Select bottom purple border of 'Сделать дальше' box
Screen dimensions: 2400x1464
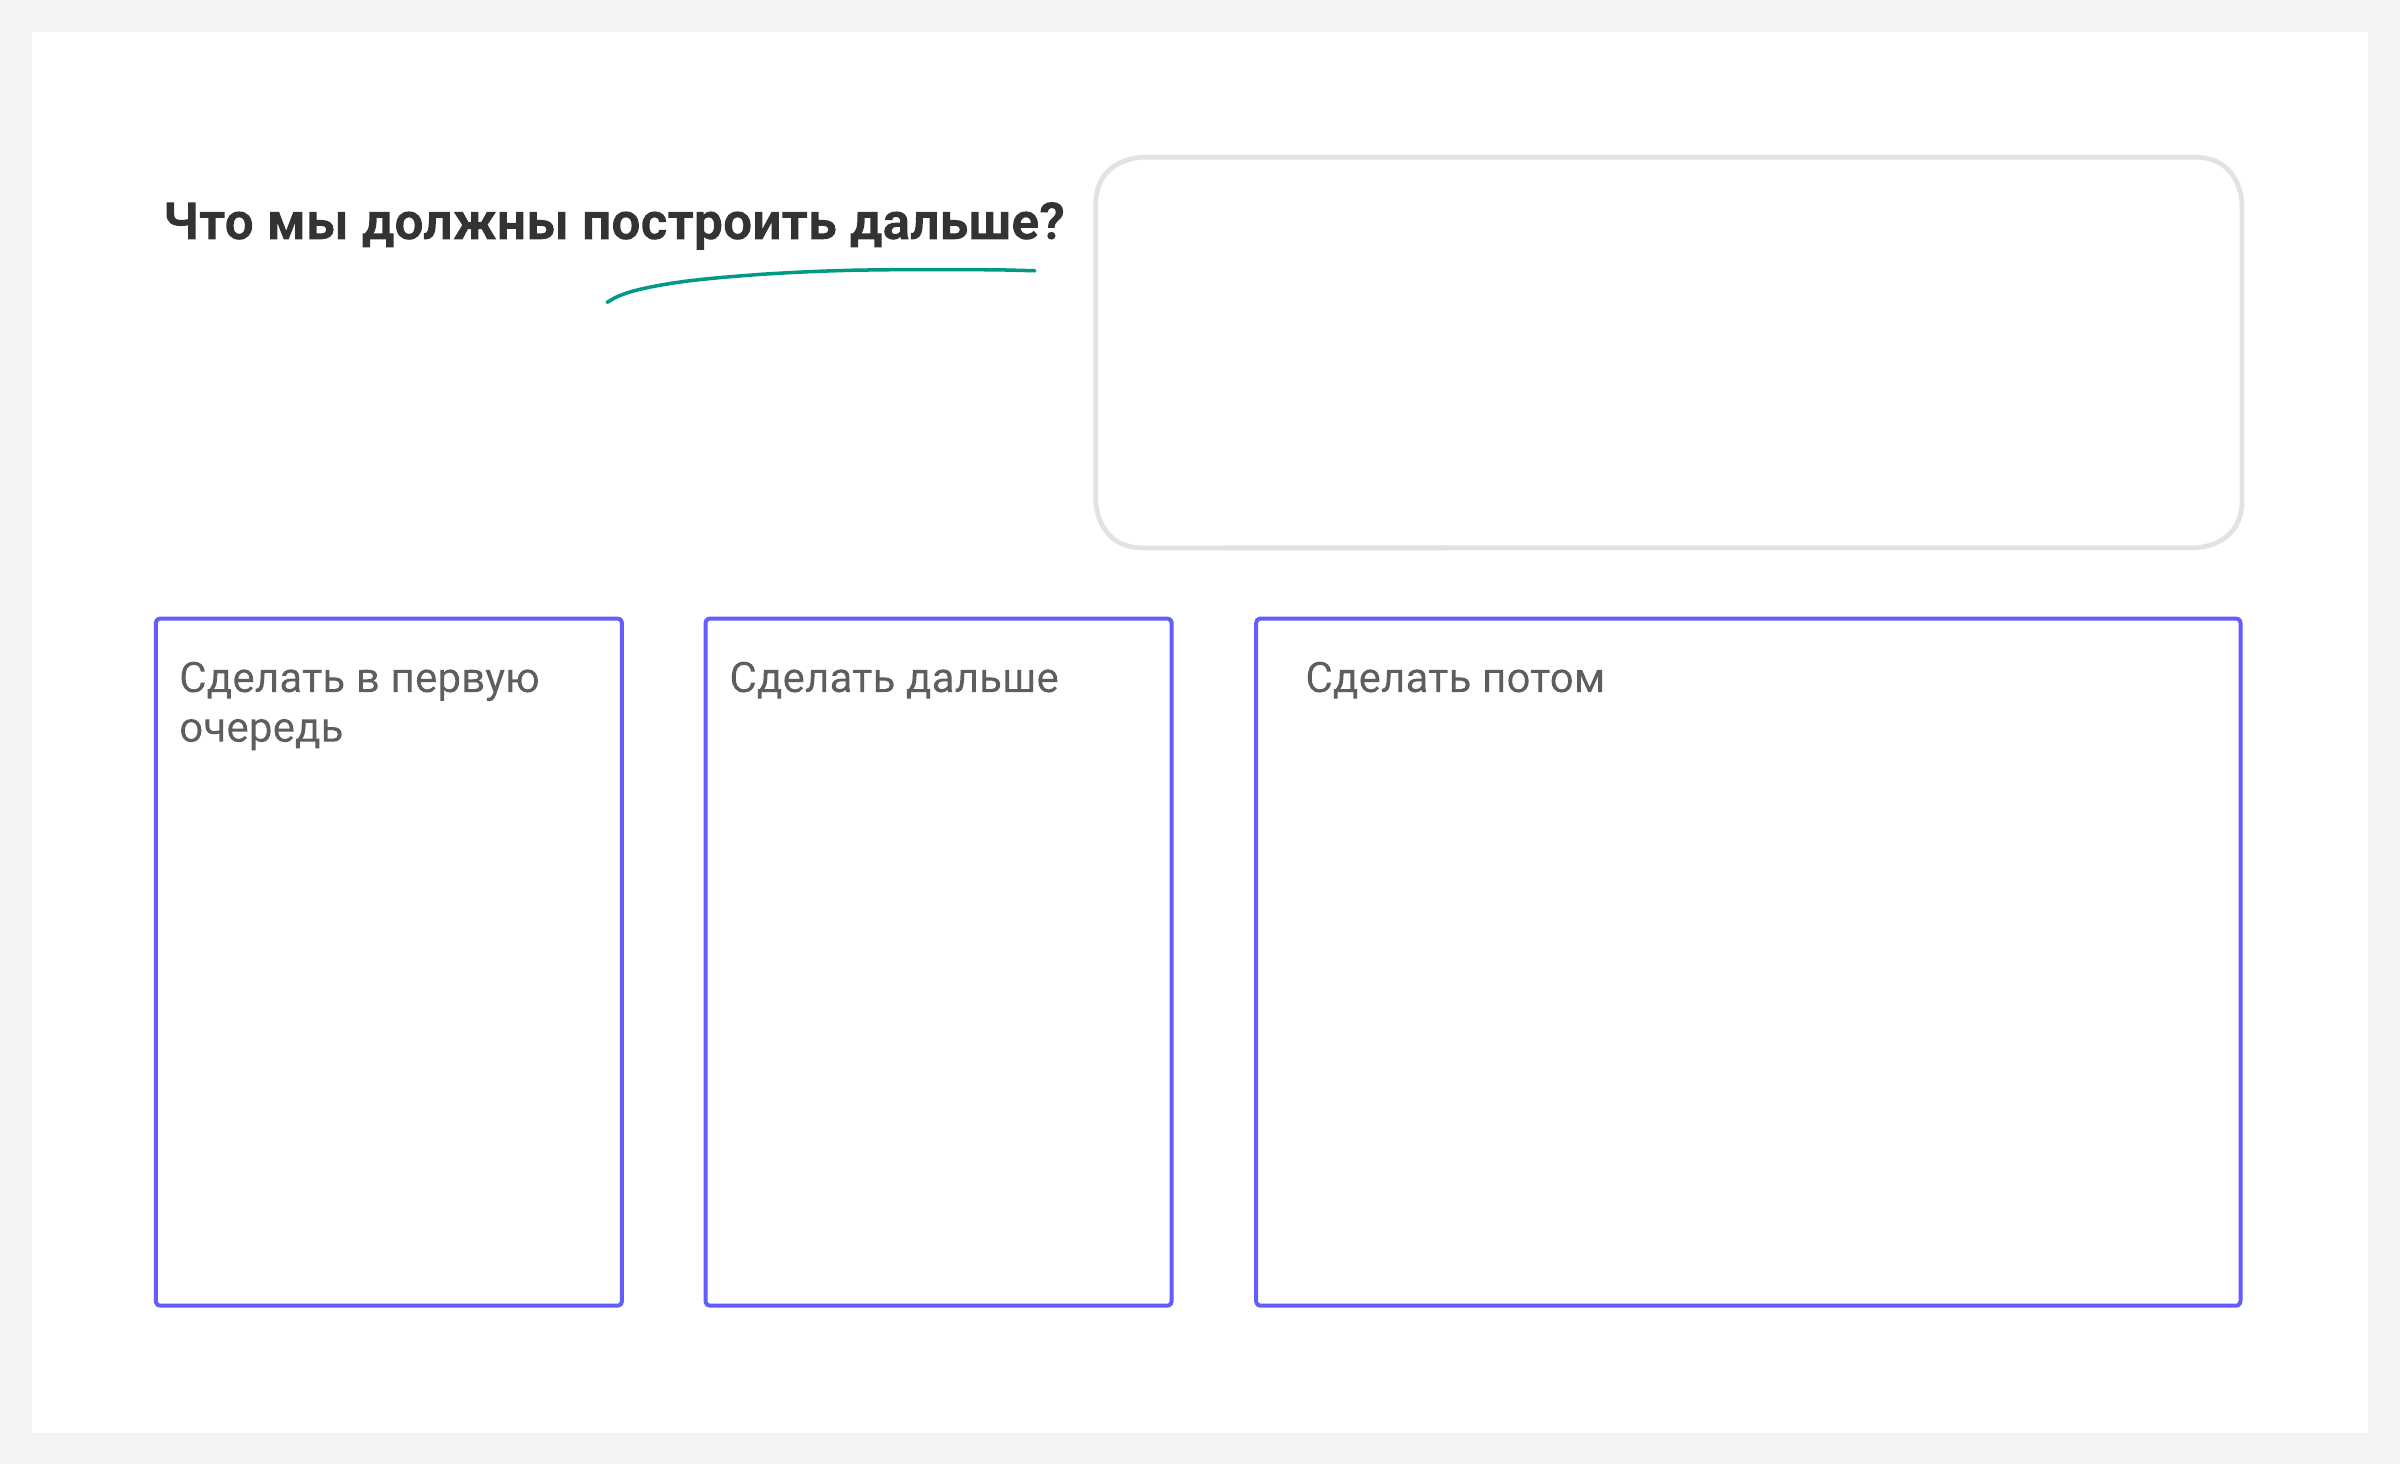938,1304
